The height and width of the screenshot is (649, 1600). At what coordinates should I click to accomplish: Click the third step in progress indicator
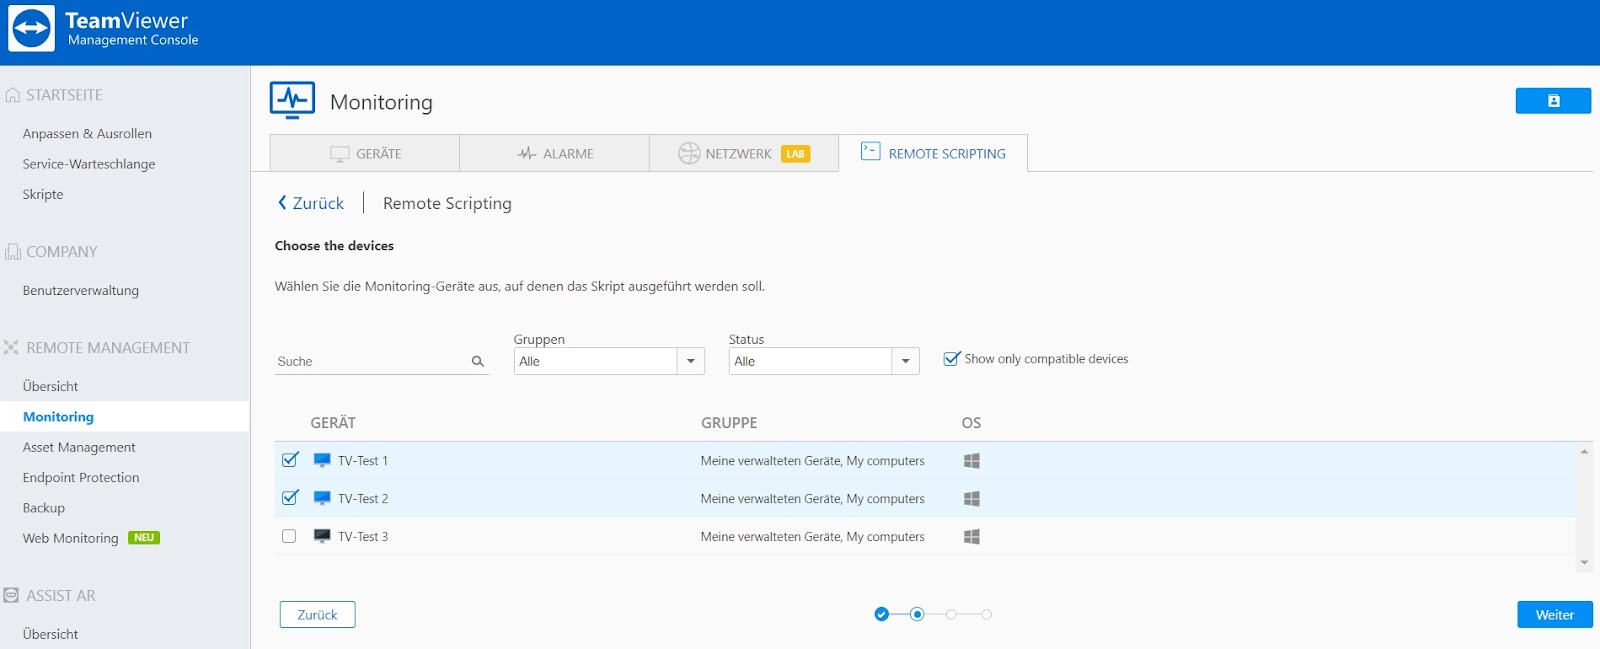[951, 615]
